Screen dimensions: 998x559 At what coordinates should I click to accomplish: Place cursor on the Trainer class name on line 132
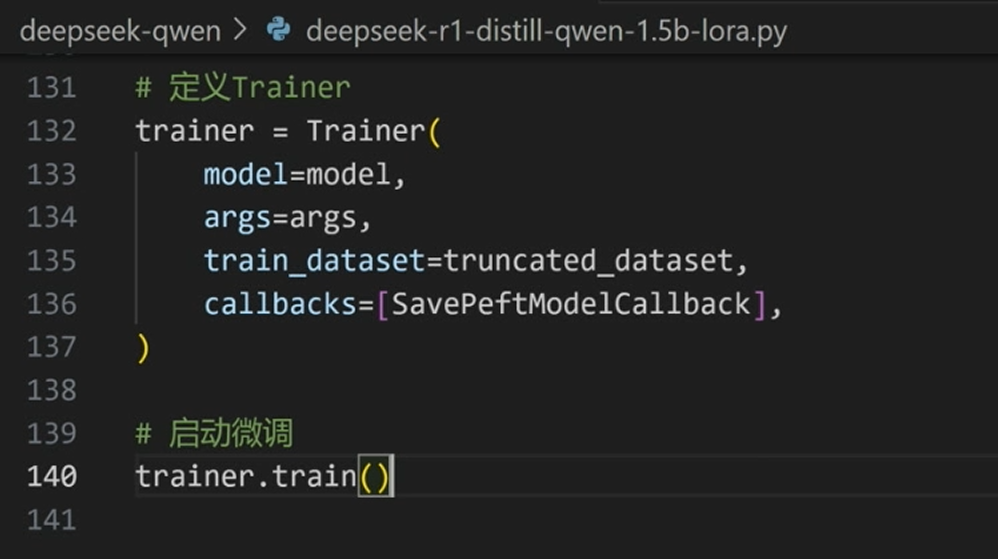click(x=366, y=131)
